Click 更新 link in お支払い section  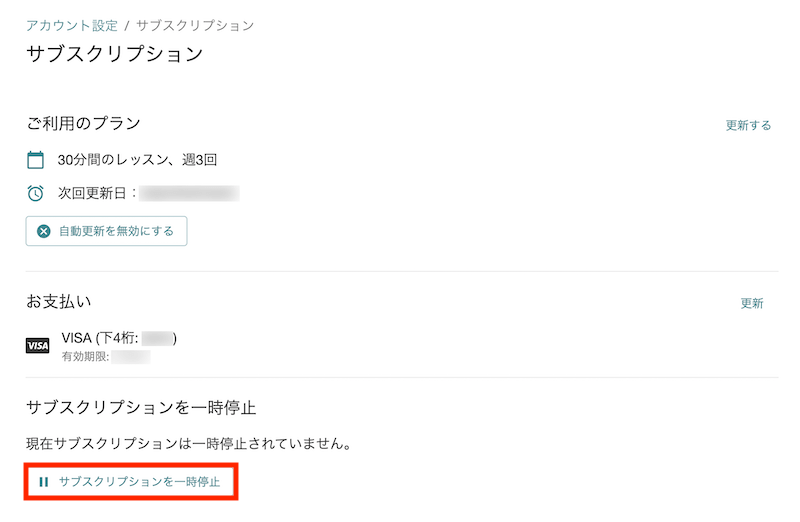752,303
